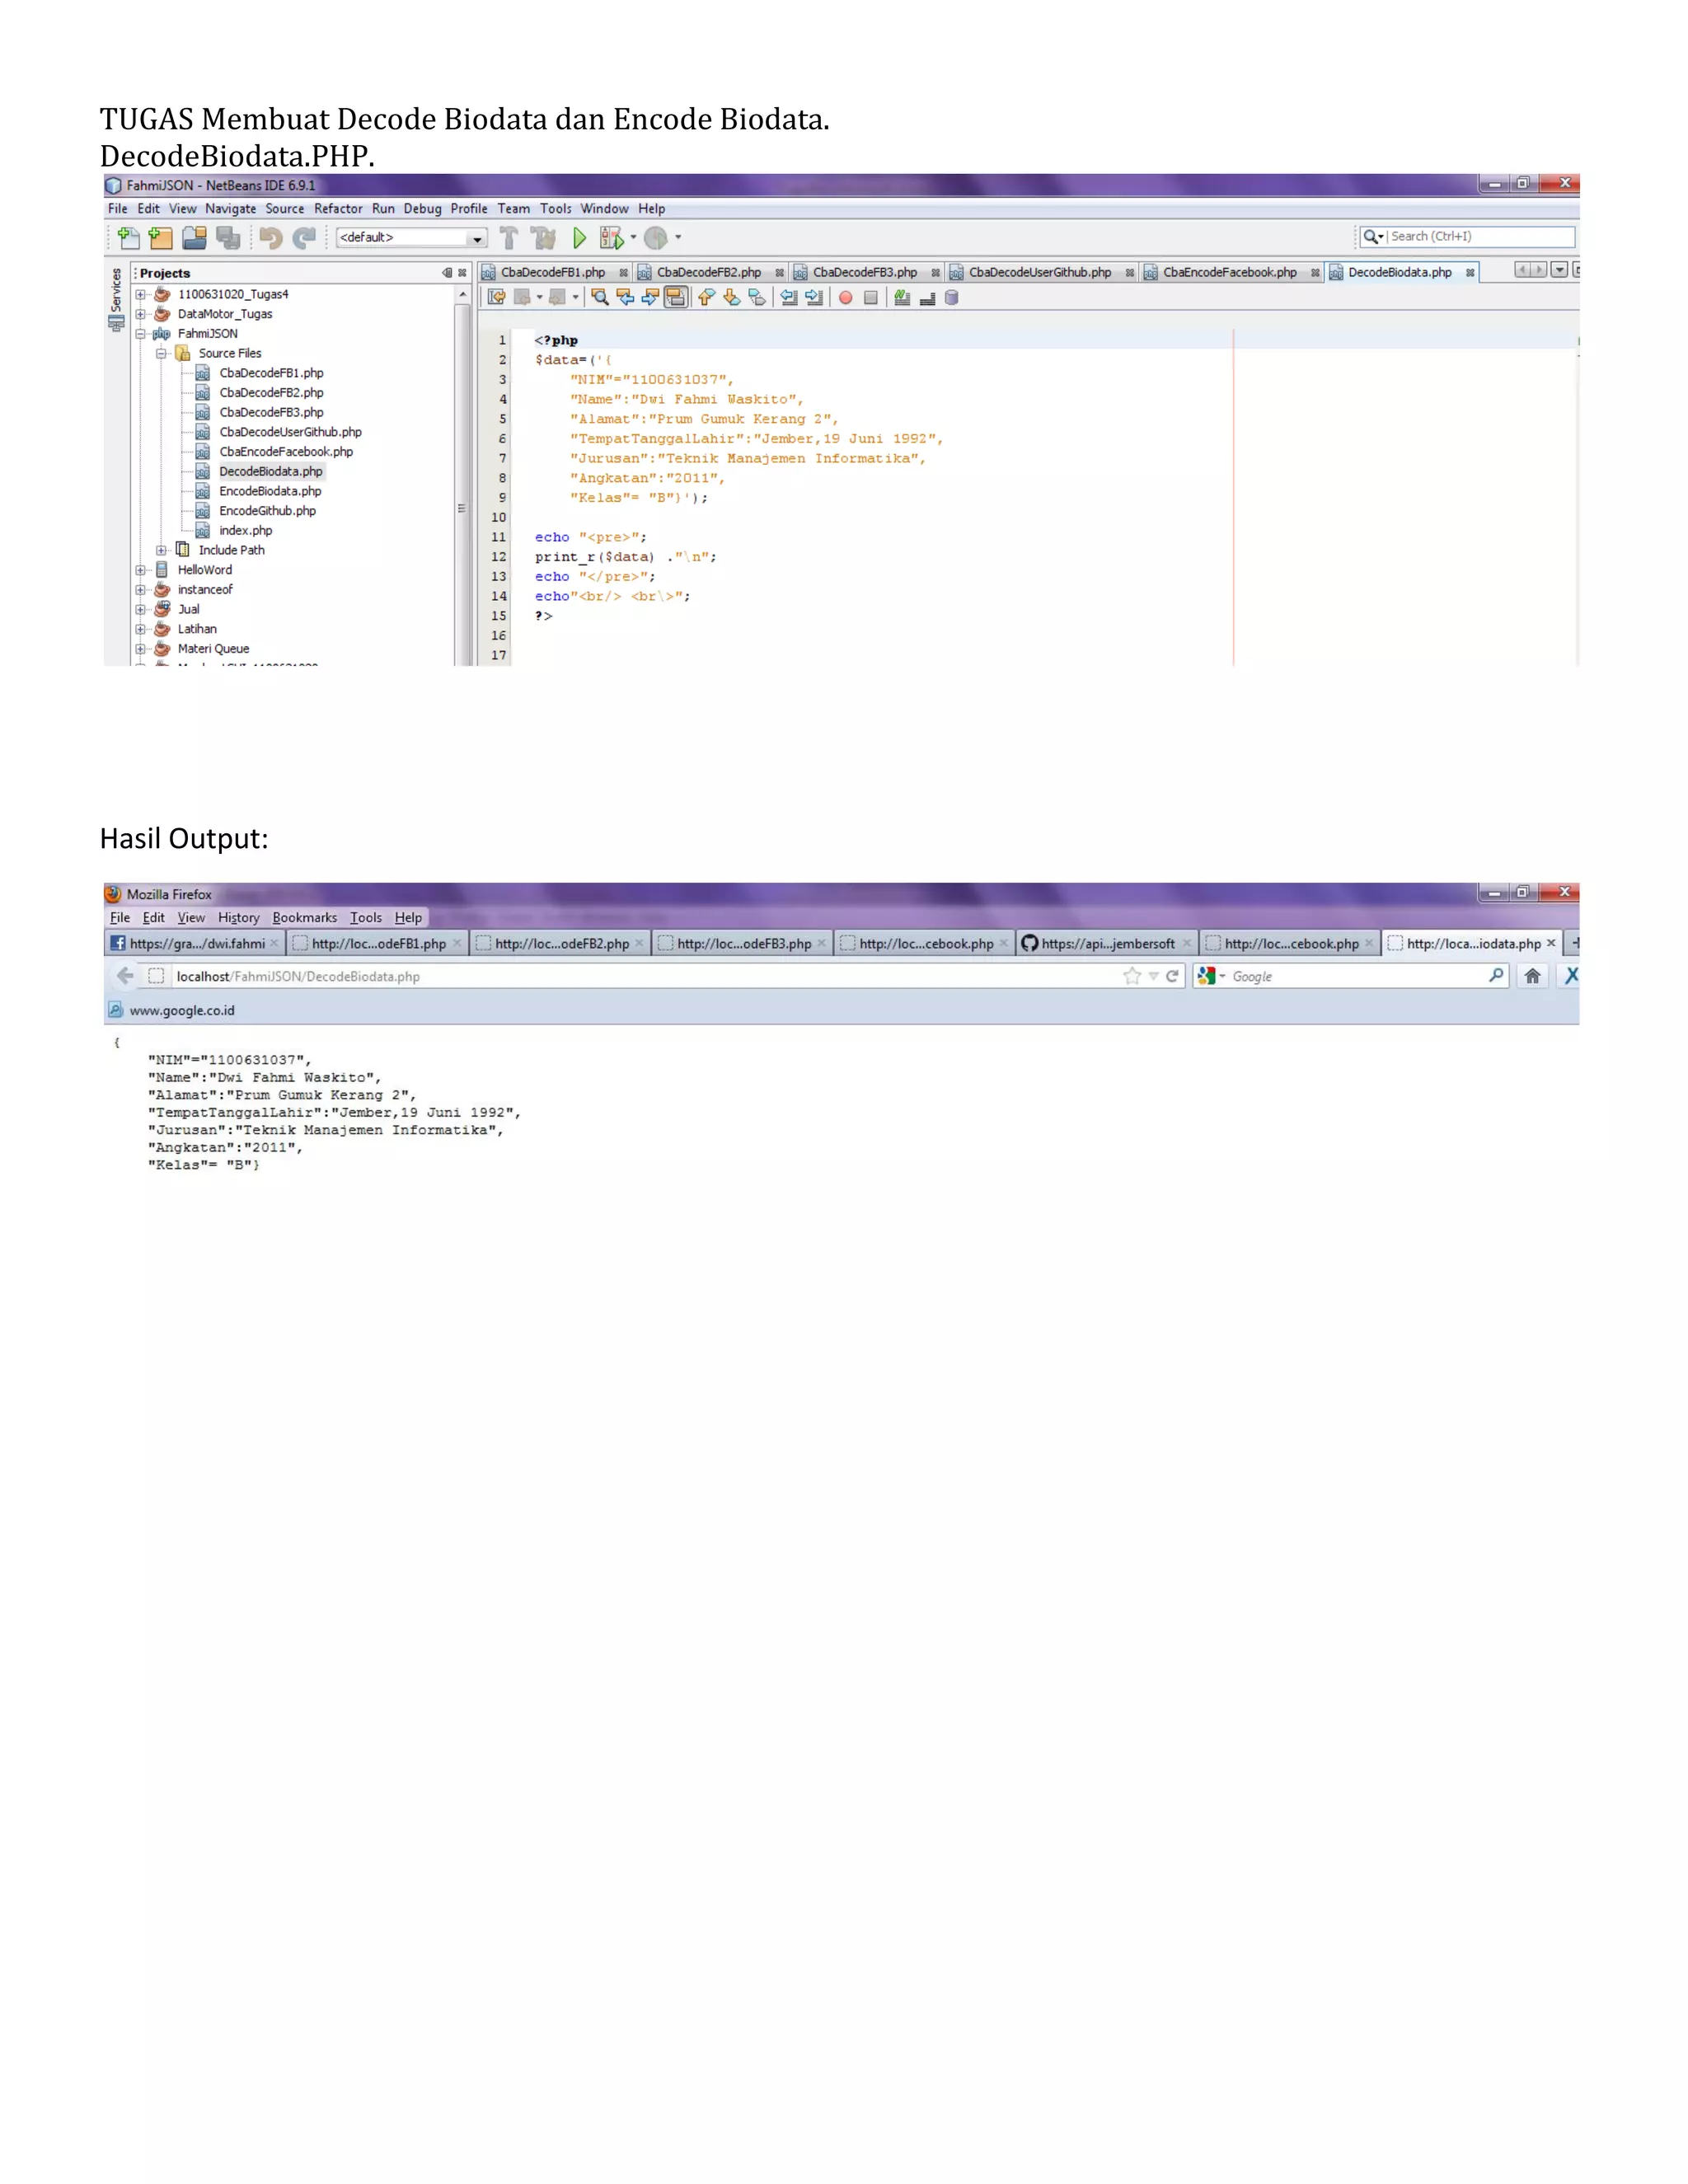Click the bookmark star in Firefox address bar
Screen dimensions: 1688x2184
pyautogui.click(x=1132, y=976)
